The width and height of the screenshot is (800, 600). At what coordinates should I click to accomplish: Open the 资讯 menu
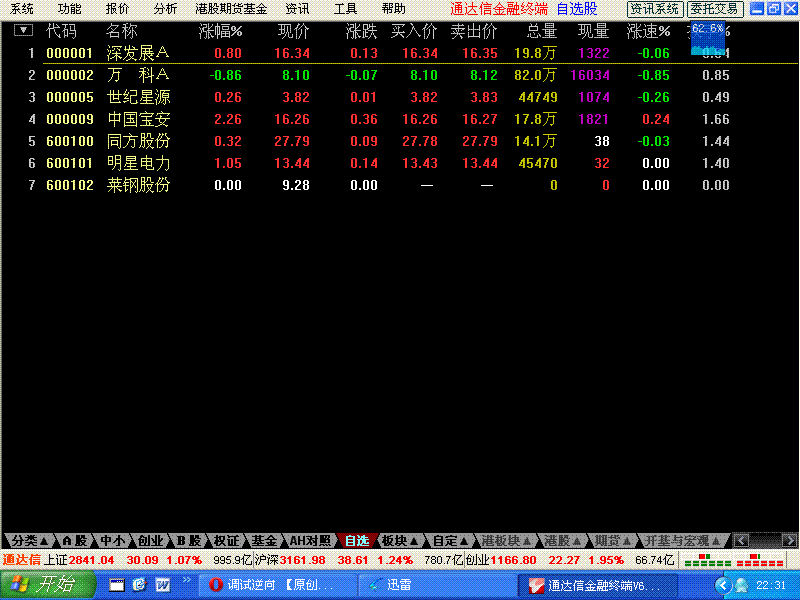tap(297, 9)
